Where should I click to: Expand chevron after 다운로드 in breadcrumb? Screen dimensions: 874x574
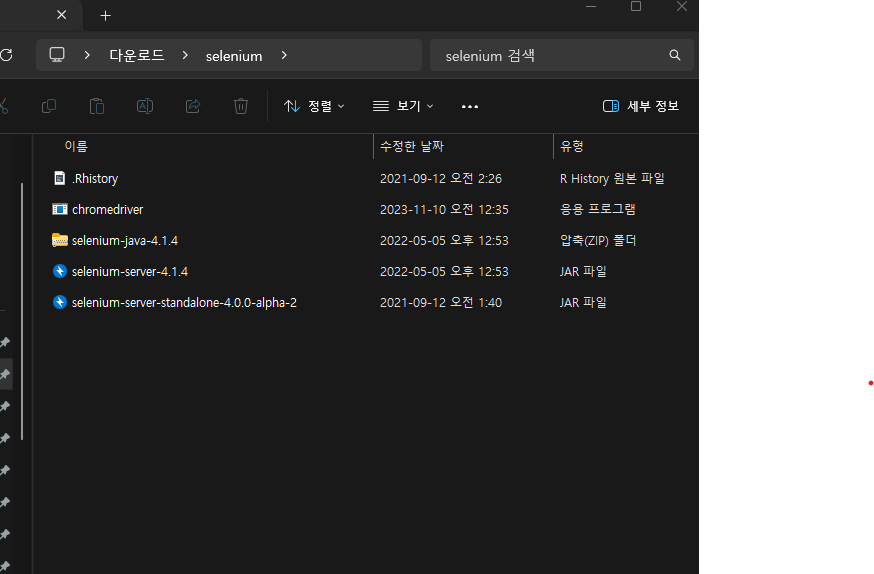coord(185,55)
